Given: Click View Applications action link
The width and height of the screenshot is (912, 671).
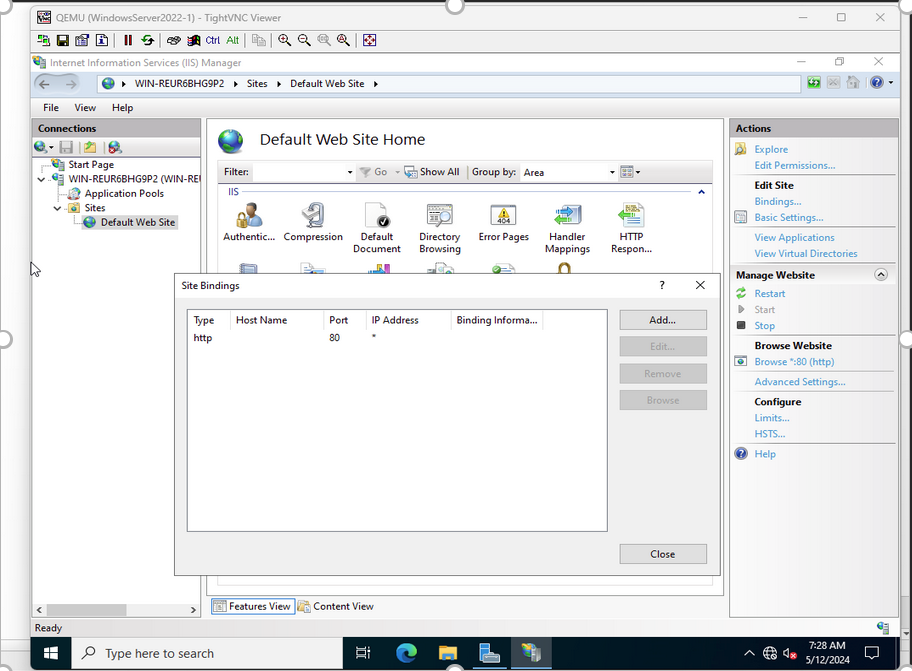Looking at the screenshot, I should point(794,237).
